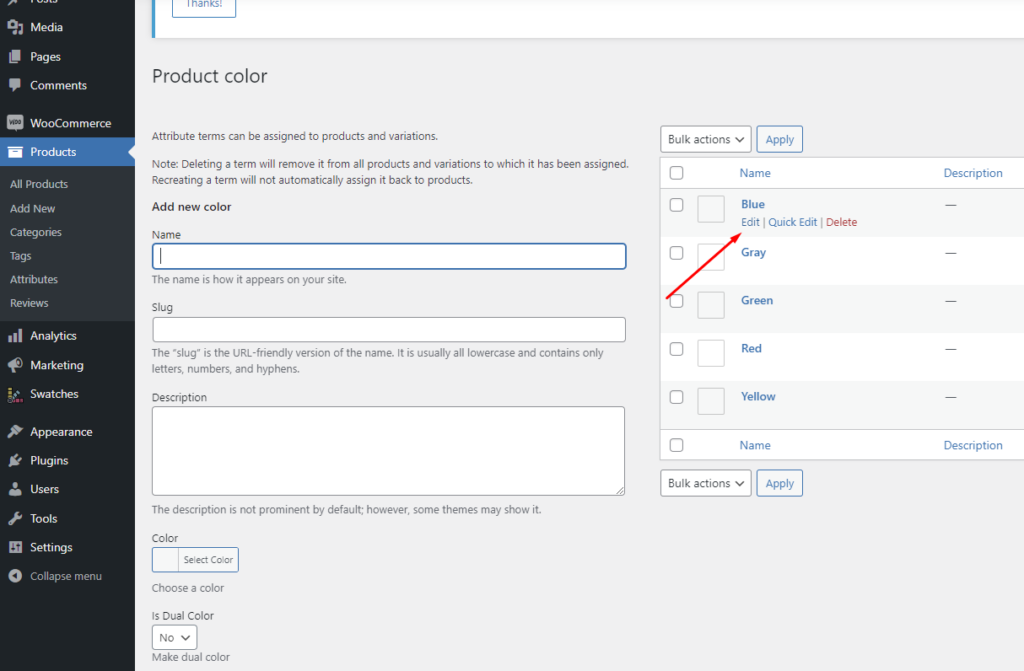Viewport: 1024px width, 671px height.
Task: Tick the select-all checkbox in table footer
Action: tap(677, 445)
